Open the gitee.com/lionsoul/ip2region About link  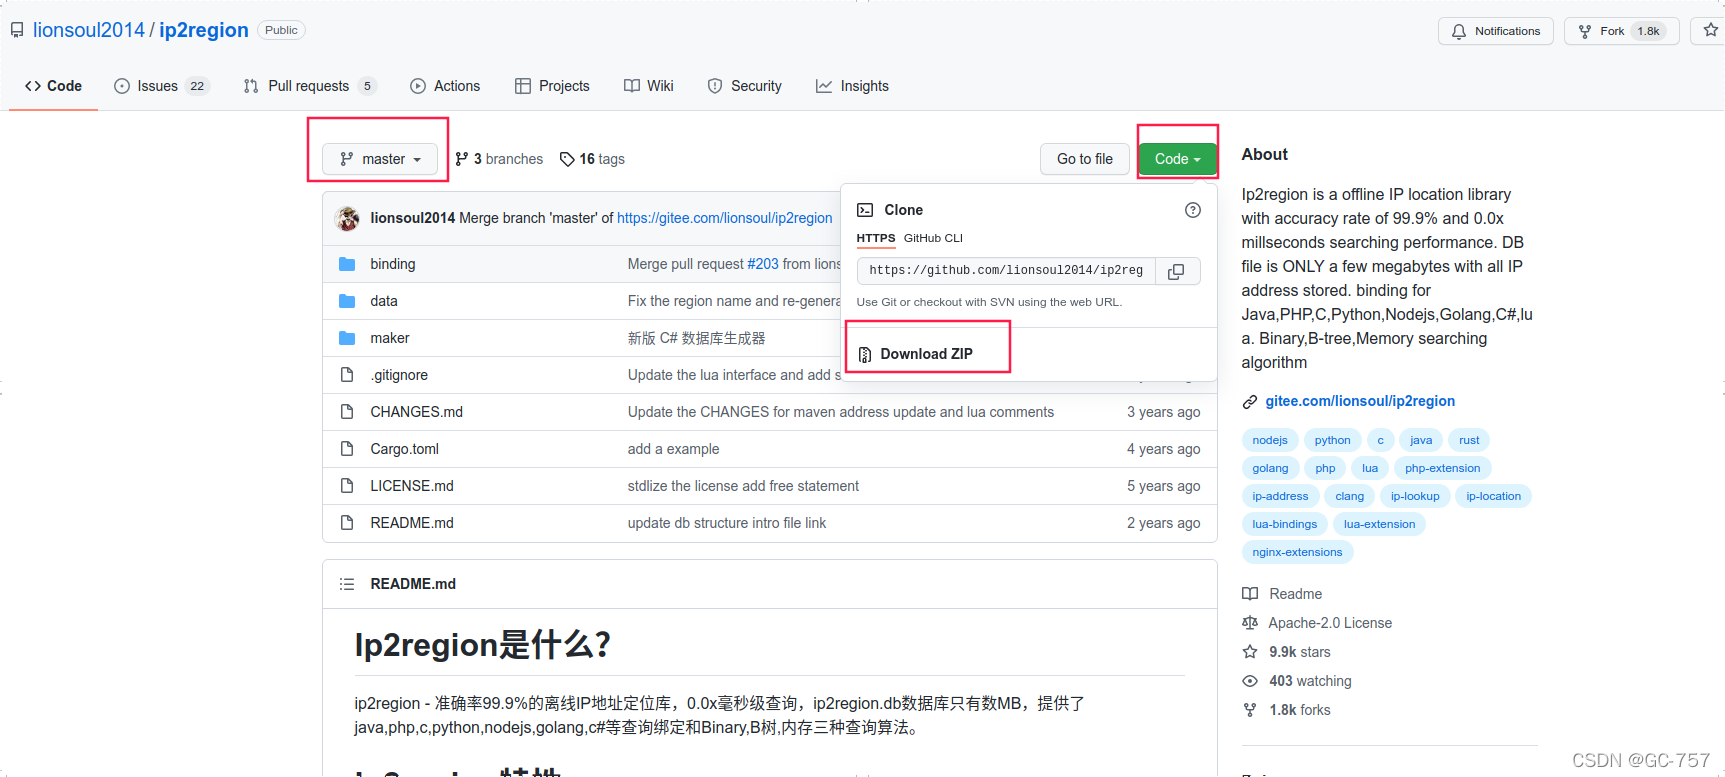(x=1360, y=401)
